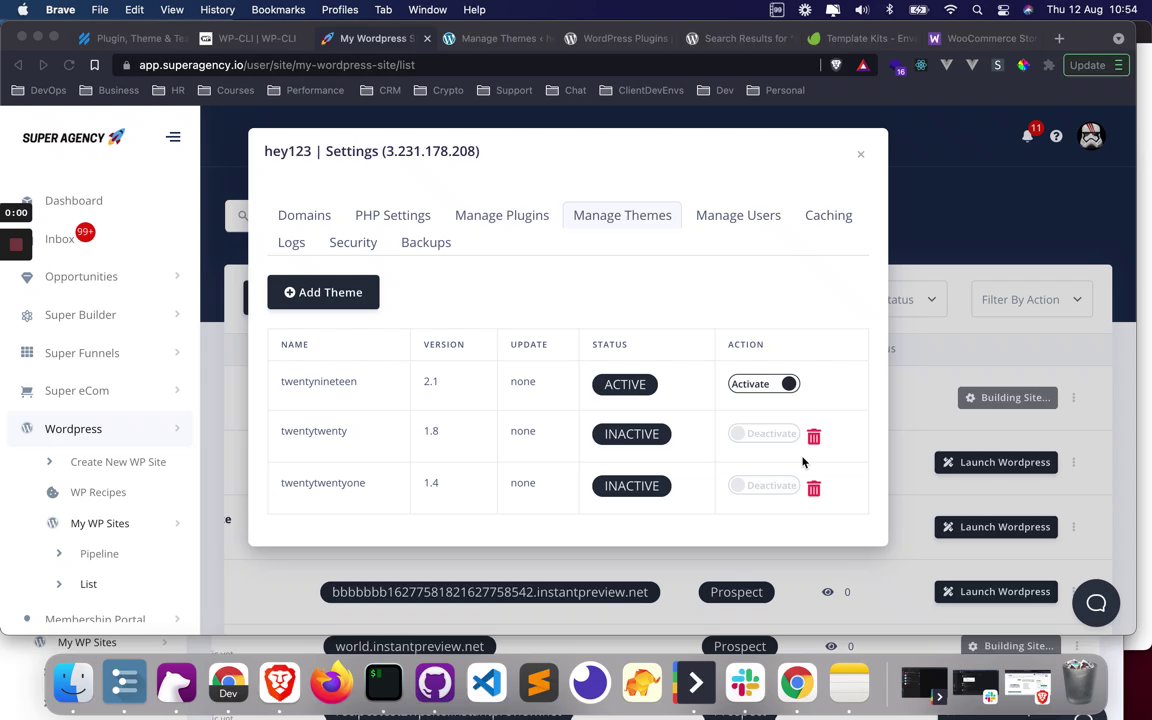Open WP Recipes in the sidebar
Image resolution: width=1152 pixels, height=720 pixels.
coord(98,492)
